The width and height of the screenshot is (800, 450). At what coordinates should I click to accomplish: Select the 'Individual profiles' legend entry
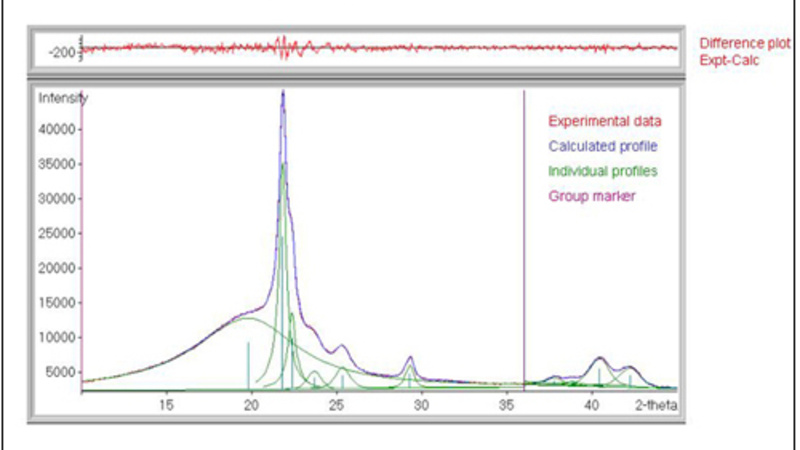603,171
